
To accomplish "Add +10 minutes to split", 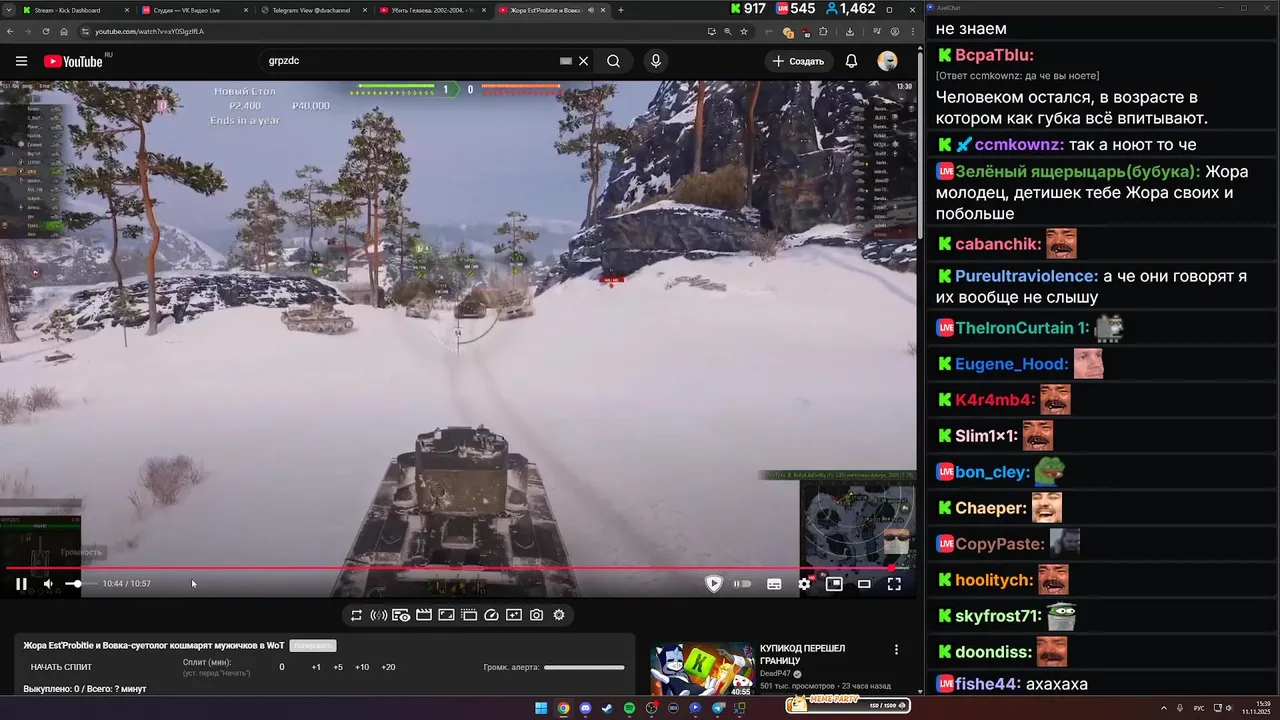I will [x=362, y=667].
